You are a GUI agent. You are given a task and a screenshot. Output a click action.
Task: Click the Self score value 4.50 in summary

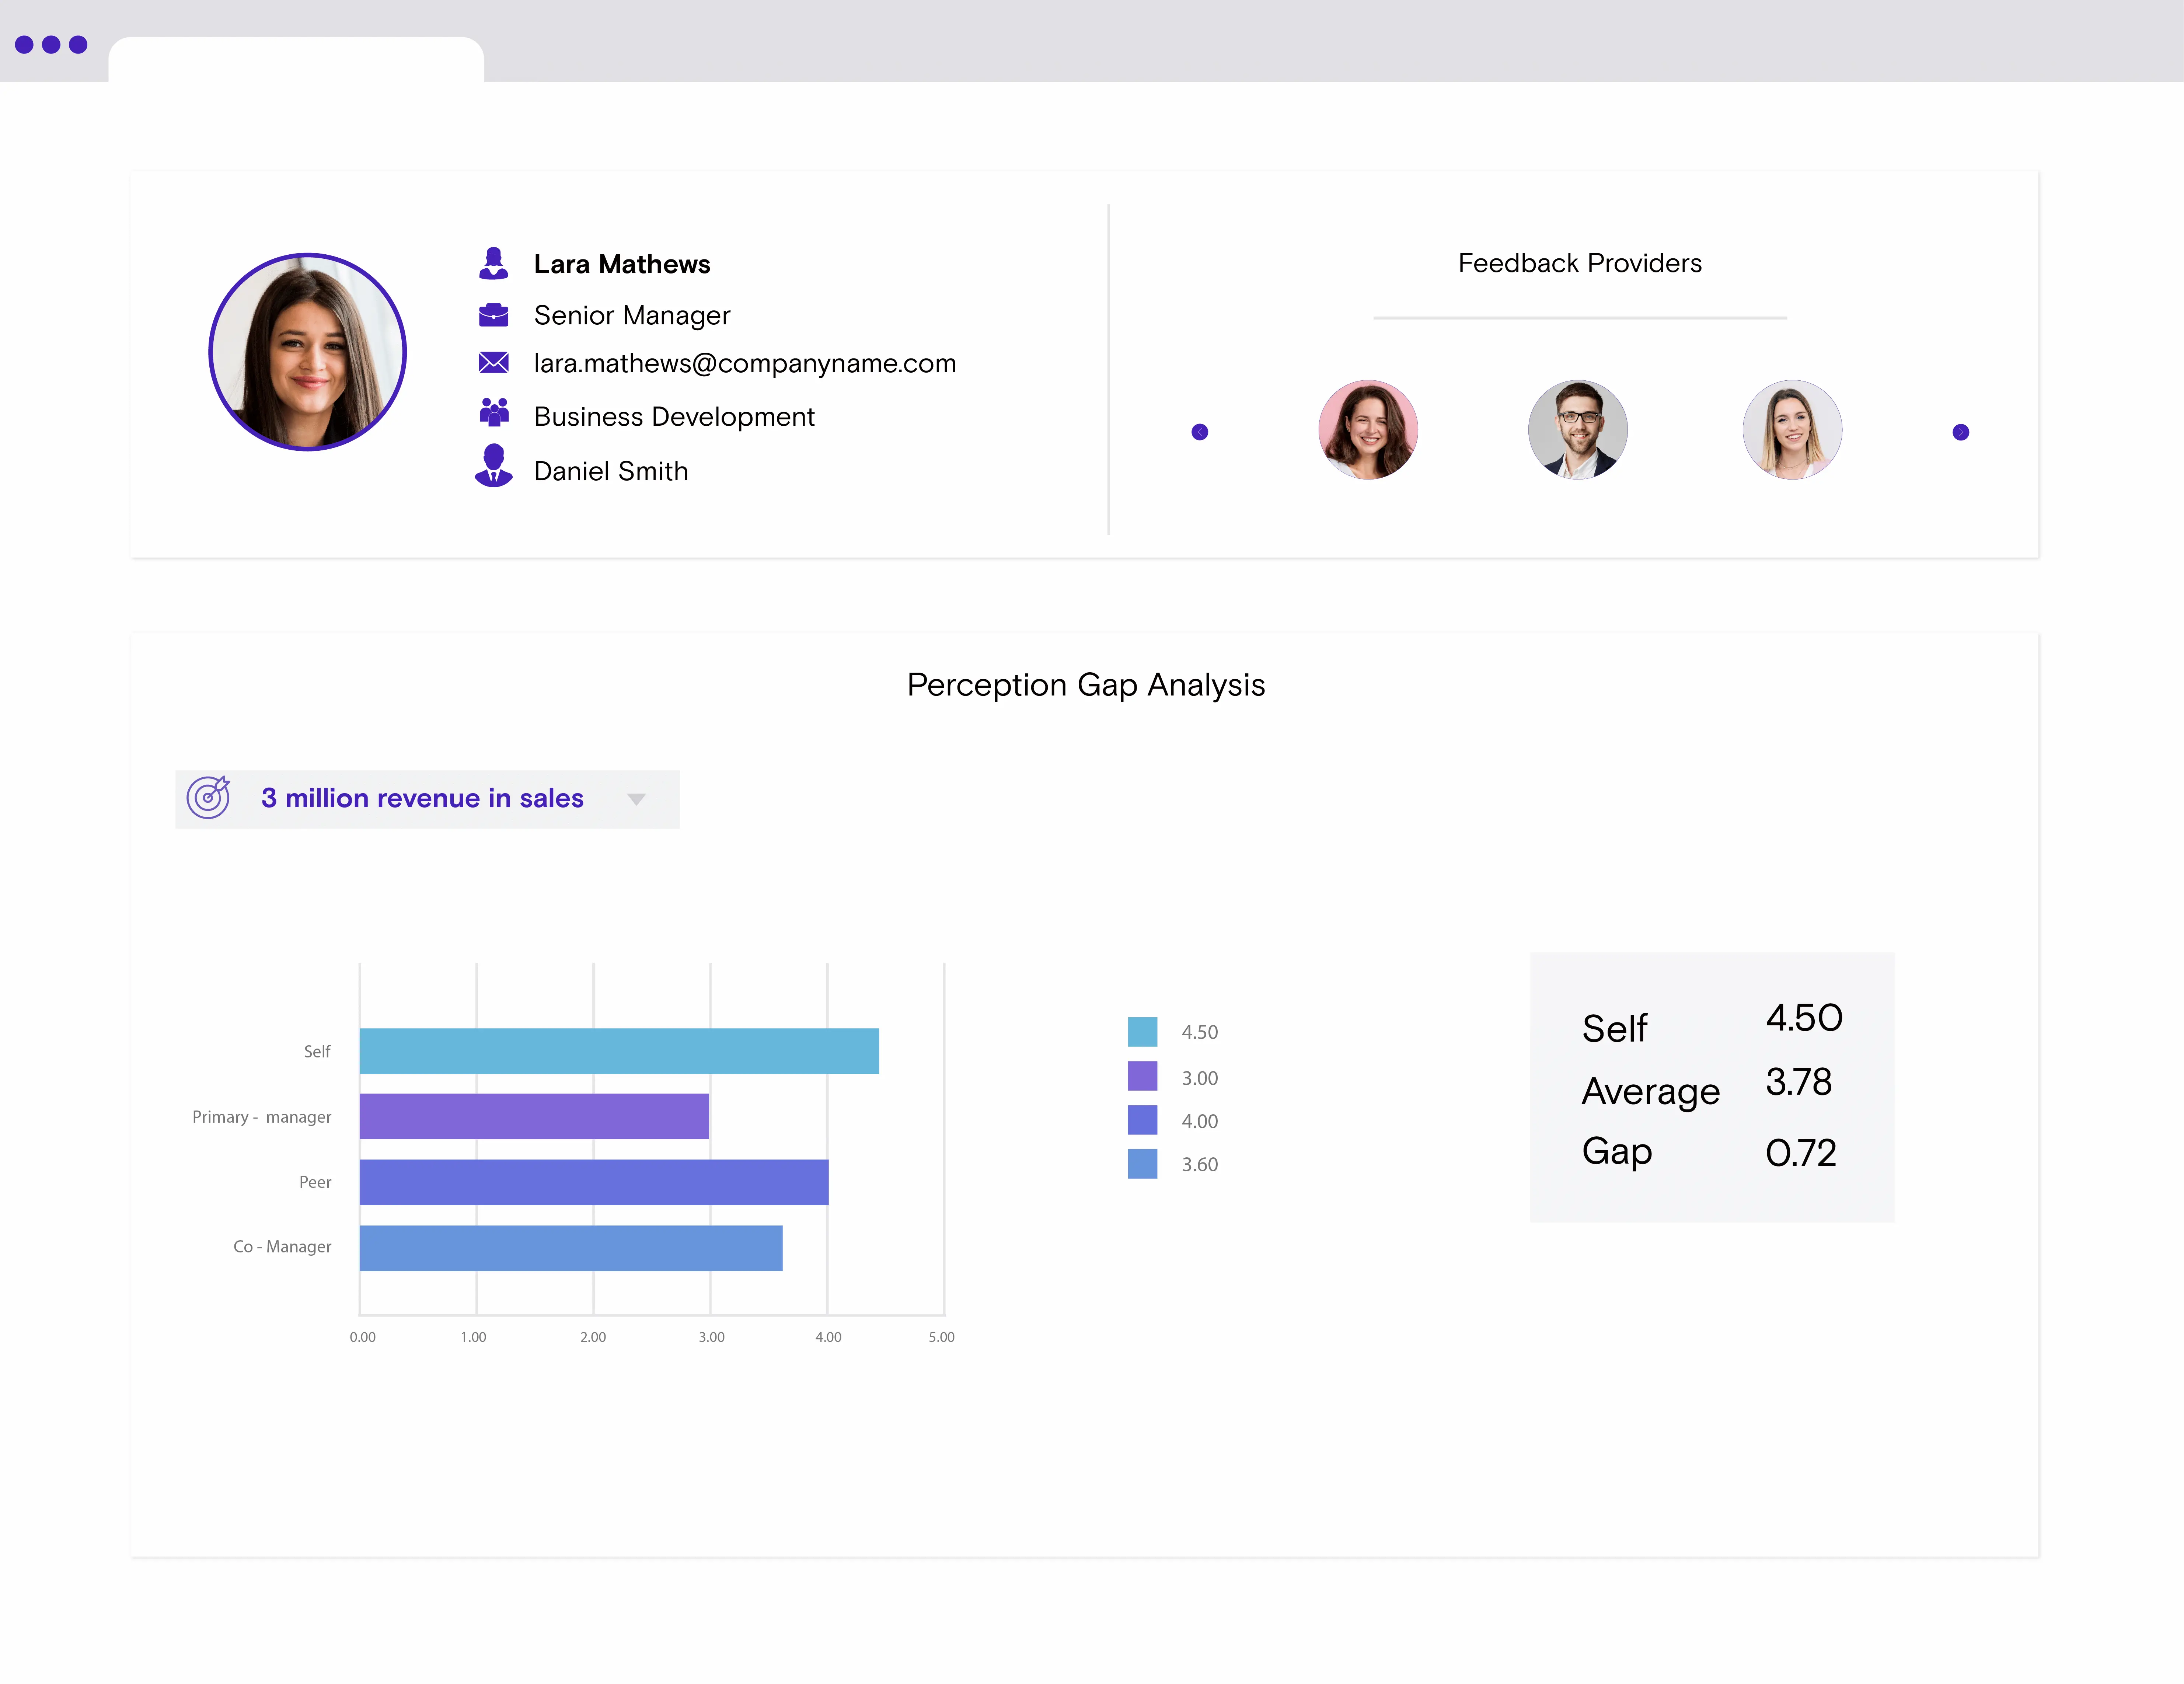click(1804, 1018)
